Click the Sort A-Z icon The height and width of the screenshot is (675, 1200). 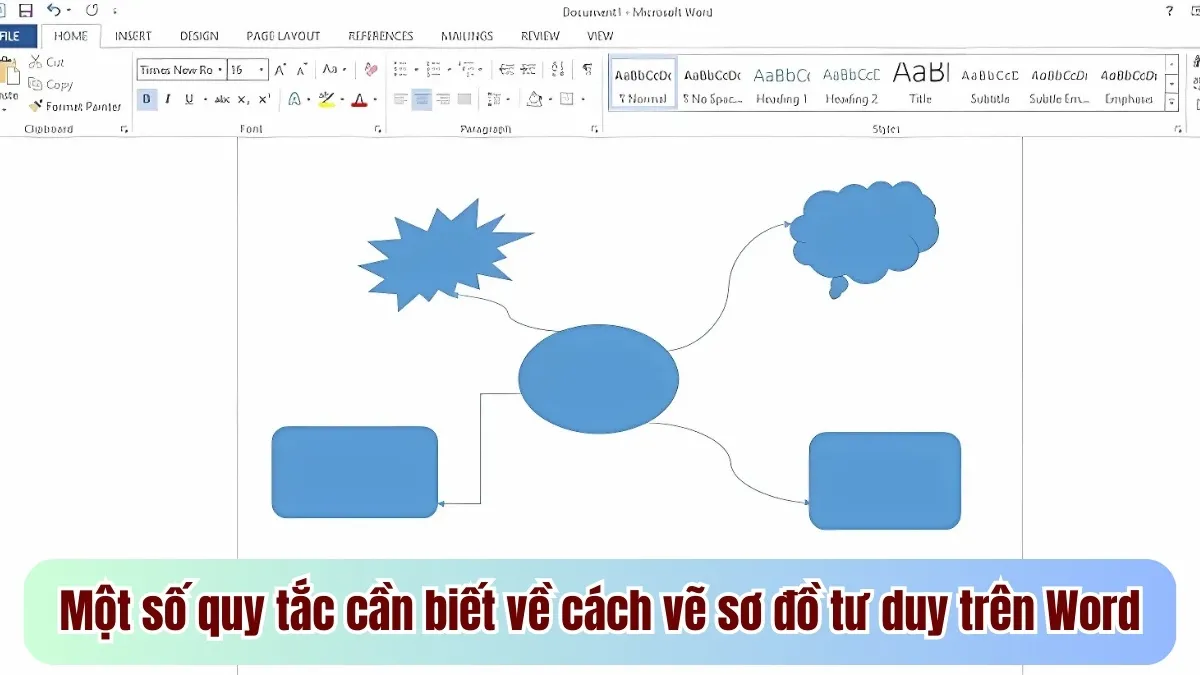[558, 70]
